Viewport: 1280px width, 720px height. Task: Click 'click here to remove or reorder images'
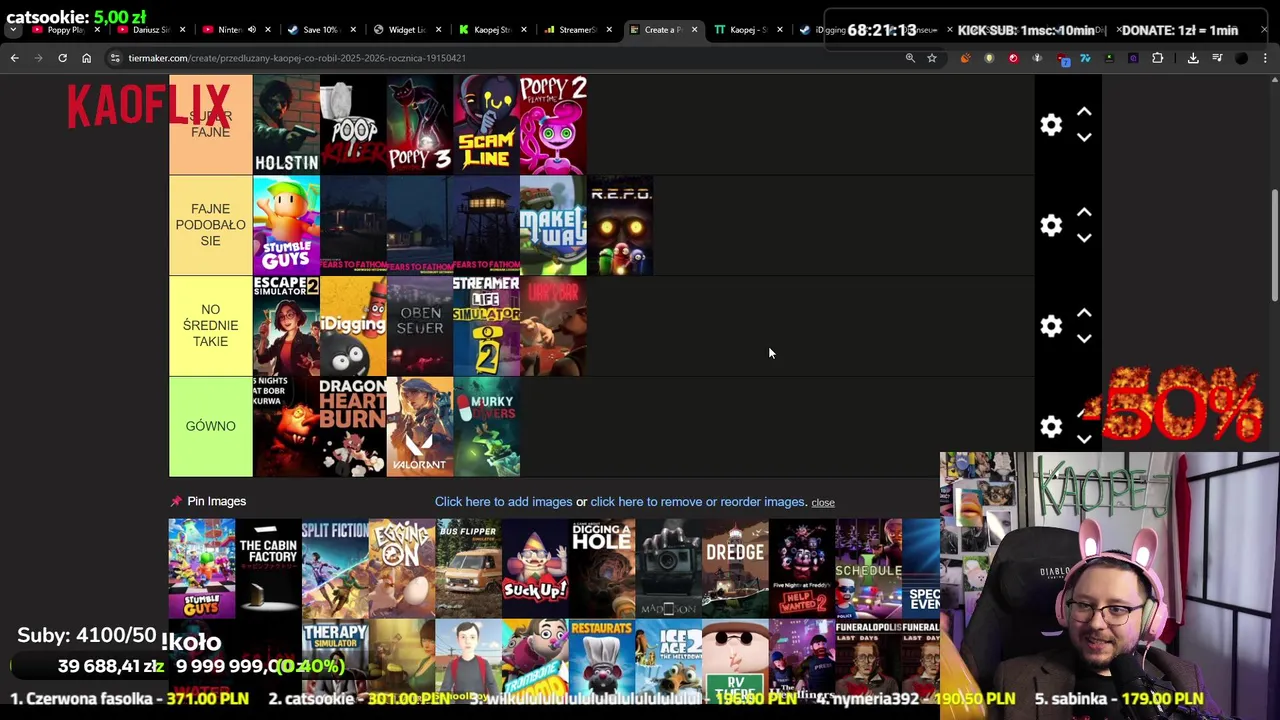(x=698, y=502)
